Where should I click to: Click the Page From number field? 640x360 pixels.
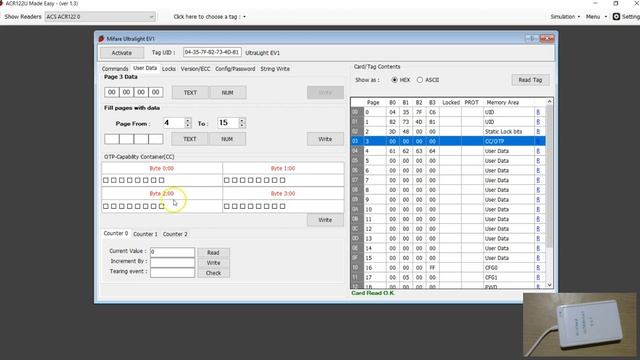174,123
